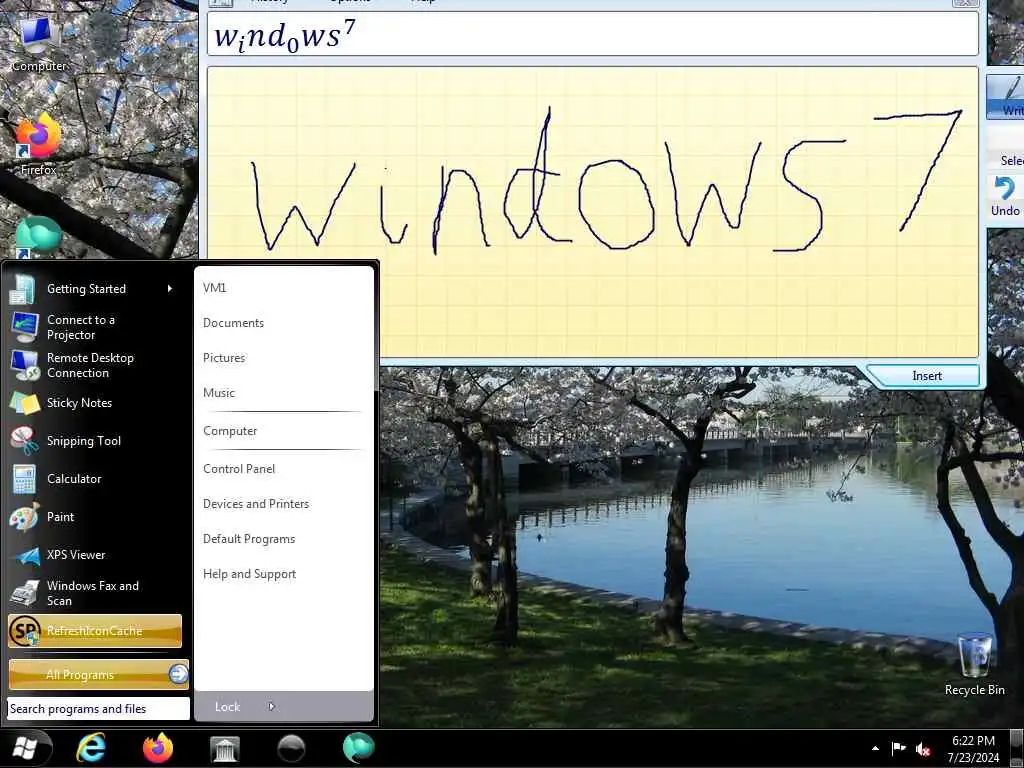This screenshot has height=768, width=1024.
Task: Open Connect to a Projector
Action: point(95,327)
